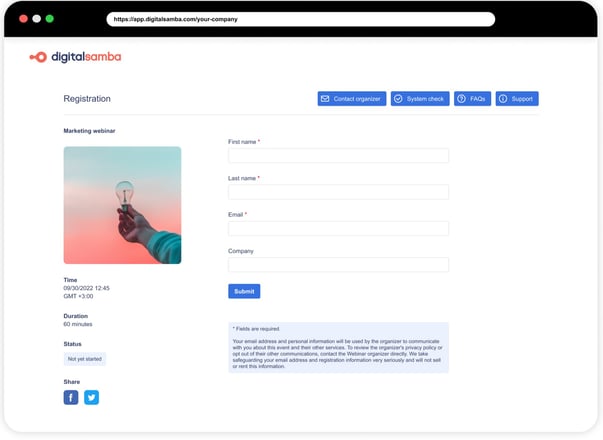Click the 'Marketing webinar' title text
The image size is (603, 440).
pos(89,131)
